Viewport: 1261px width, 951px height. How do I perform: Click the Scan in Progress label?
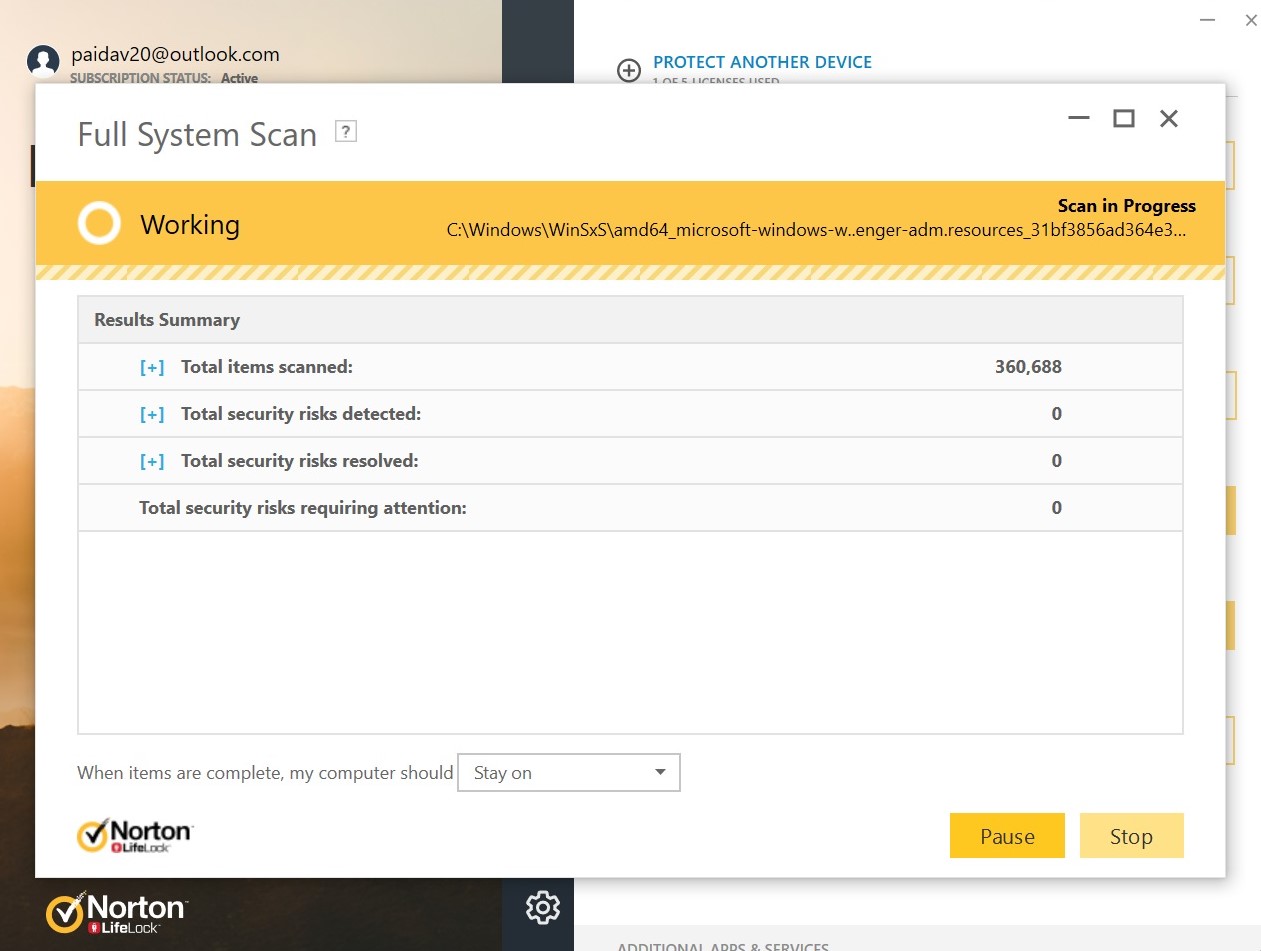point(1127,206)
